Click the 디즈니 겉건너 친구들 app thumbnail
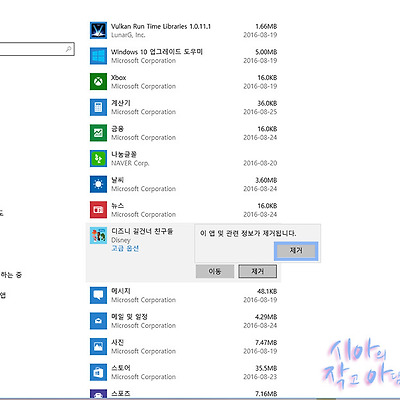This screenshot has height=400, width=400. [x=98, y=236]
